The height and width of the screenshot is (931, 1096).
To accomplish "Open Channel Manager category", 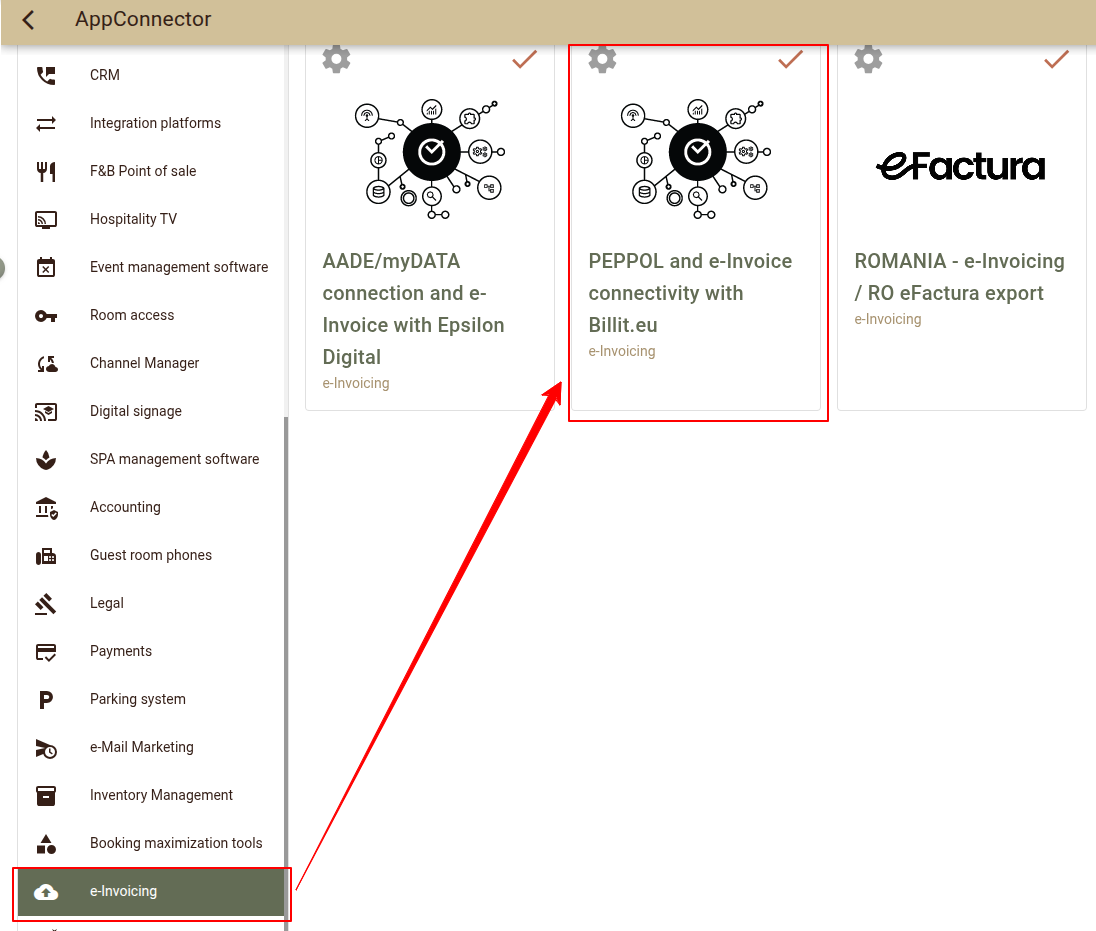I will tap(151, 363).
